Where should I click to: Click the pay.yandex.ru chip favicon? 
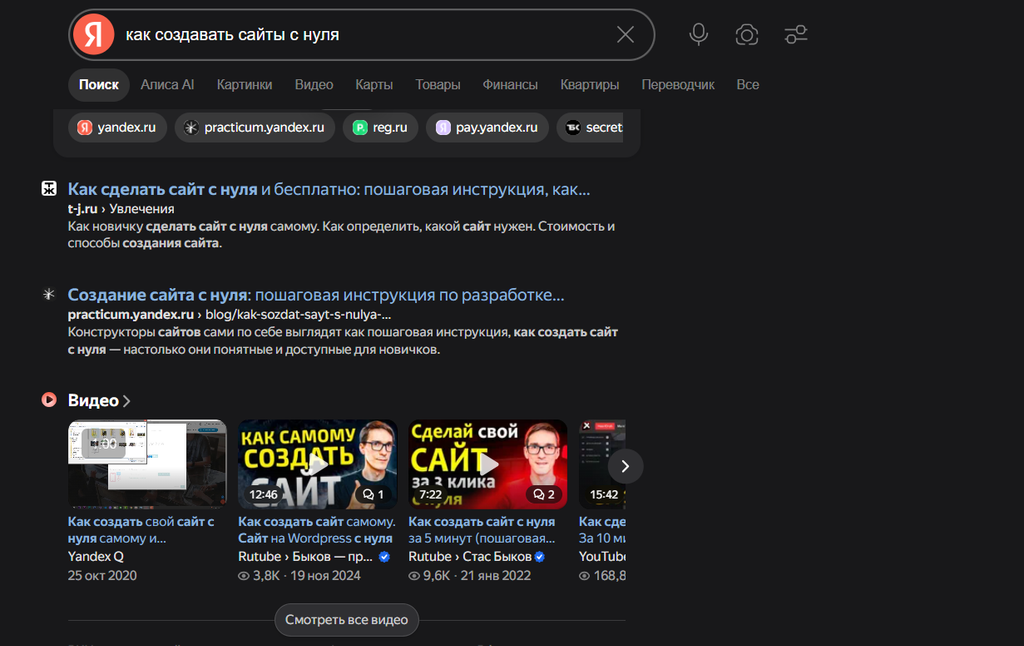pos(443,127)
